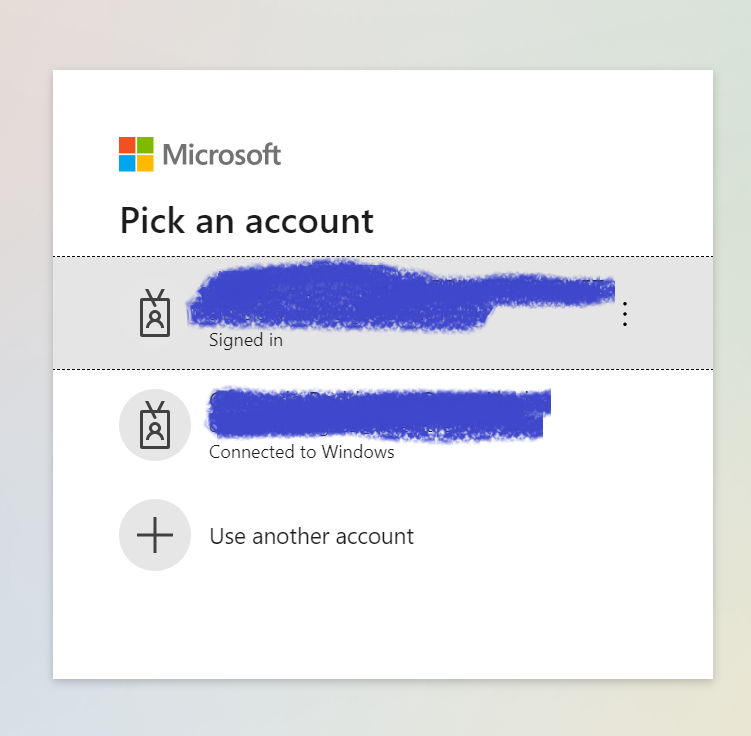The height and width of the screenshot is (736, 751).
Task: Click the green square of Microsoft logo
Action: (x=145, y=145)
